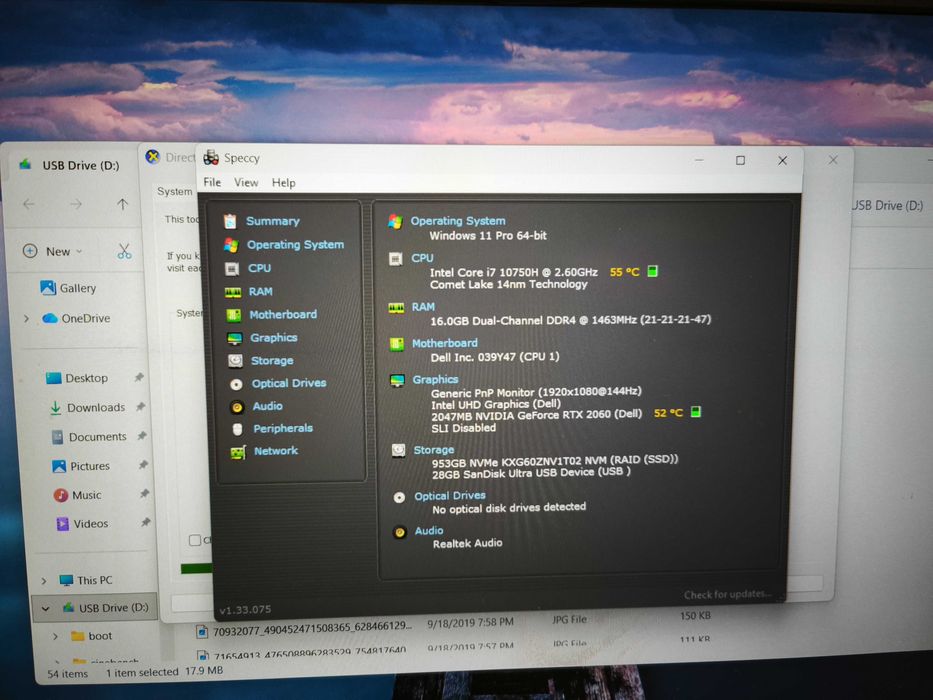Open Videos folder in File Explorer sidebar
This screenshot has width=933, height=700.
(x=82, y=524)
